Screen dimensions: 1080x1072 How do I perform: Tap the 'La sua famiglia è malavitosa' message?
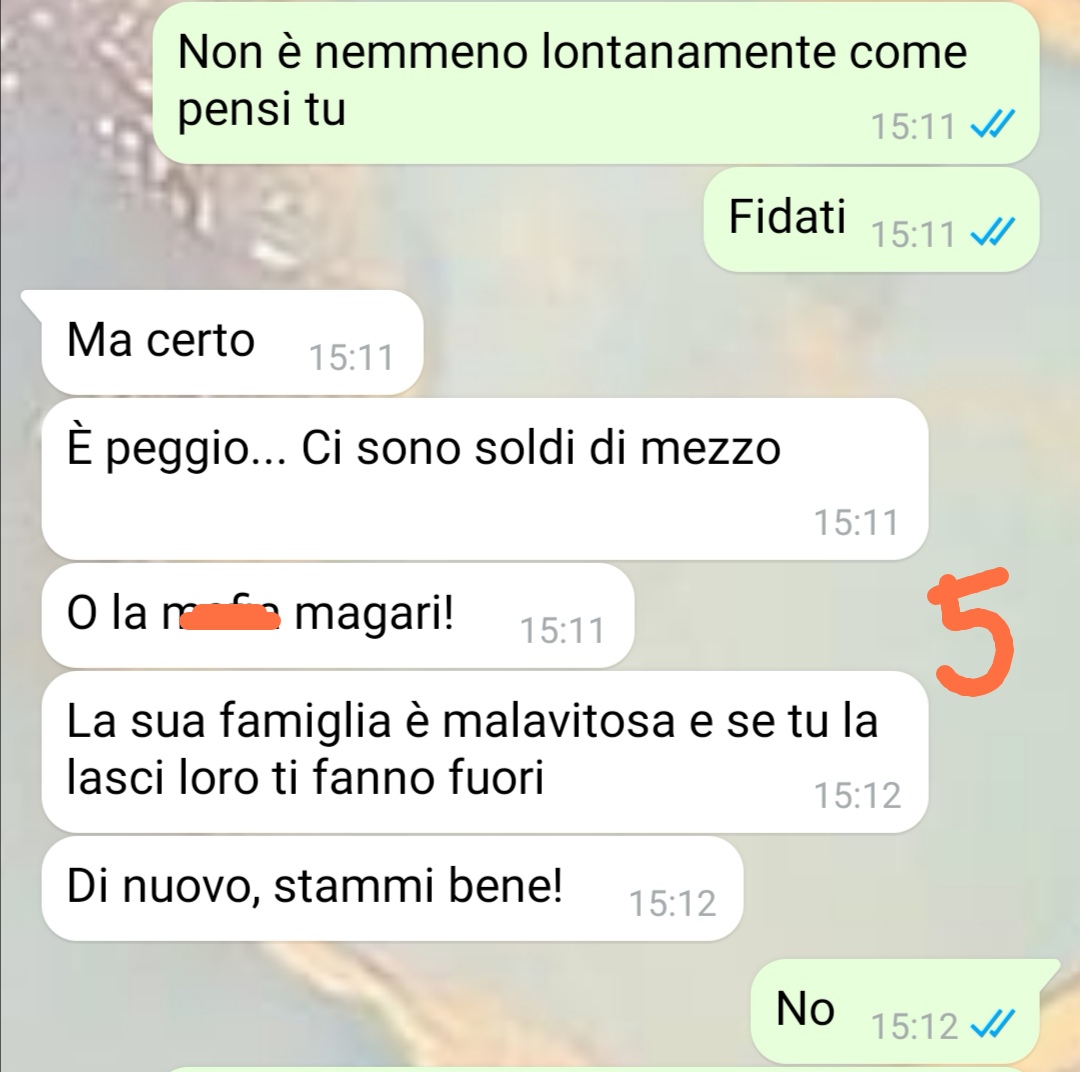[x=485, y=752]
